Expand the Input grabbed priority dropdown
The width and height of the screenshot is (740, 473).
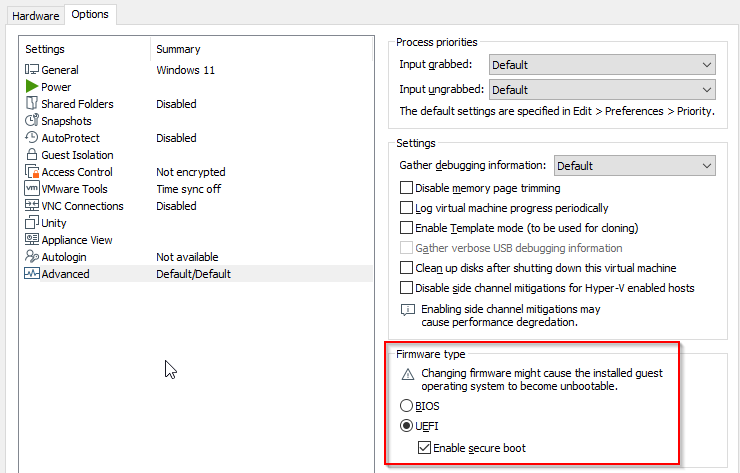click(x=602, y=65)
